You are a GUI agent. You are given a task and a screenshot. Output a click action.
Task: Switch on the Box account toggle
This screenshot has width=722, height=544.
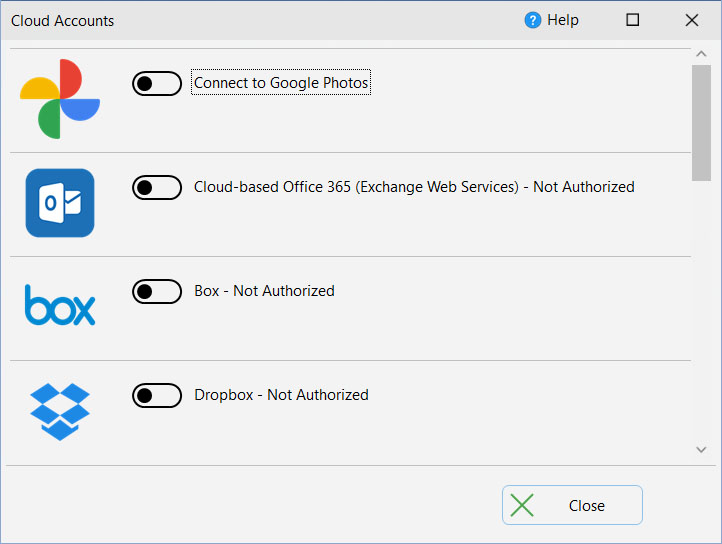pos(157,292)
